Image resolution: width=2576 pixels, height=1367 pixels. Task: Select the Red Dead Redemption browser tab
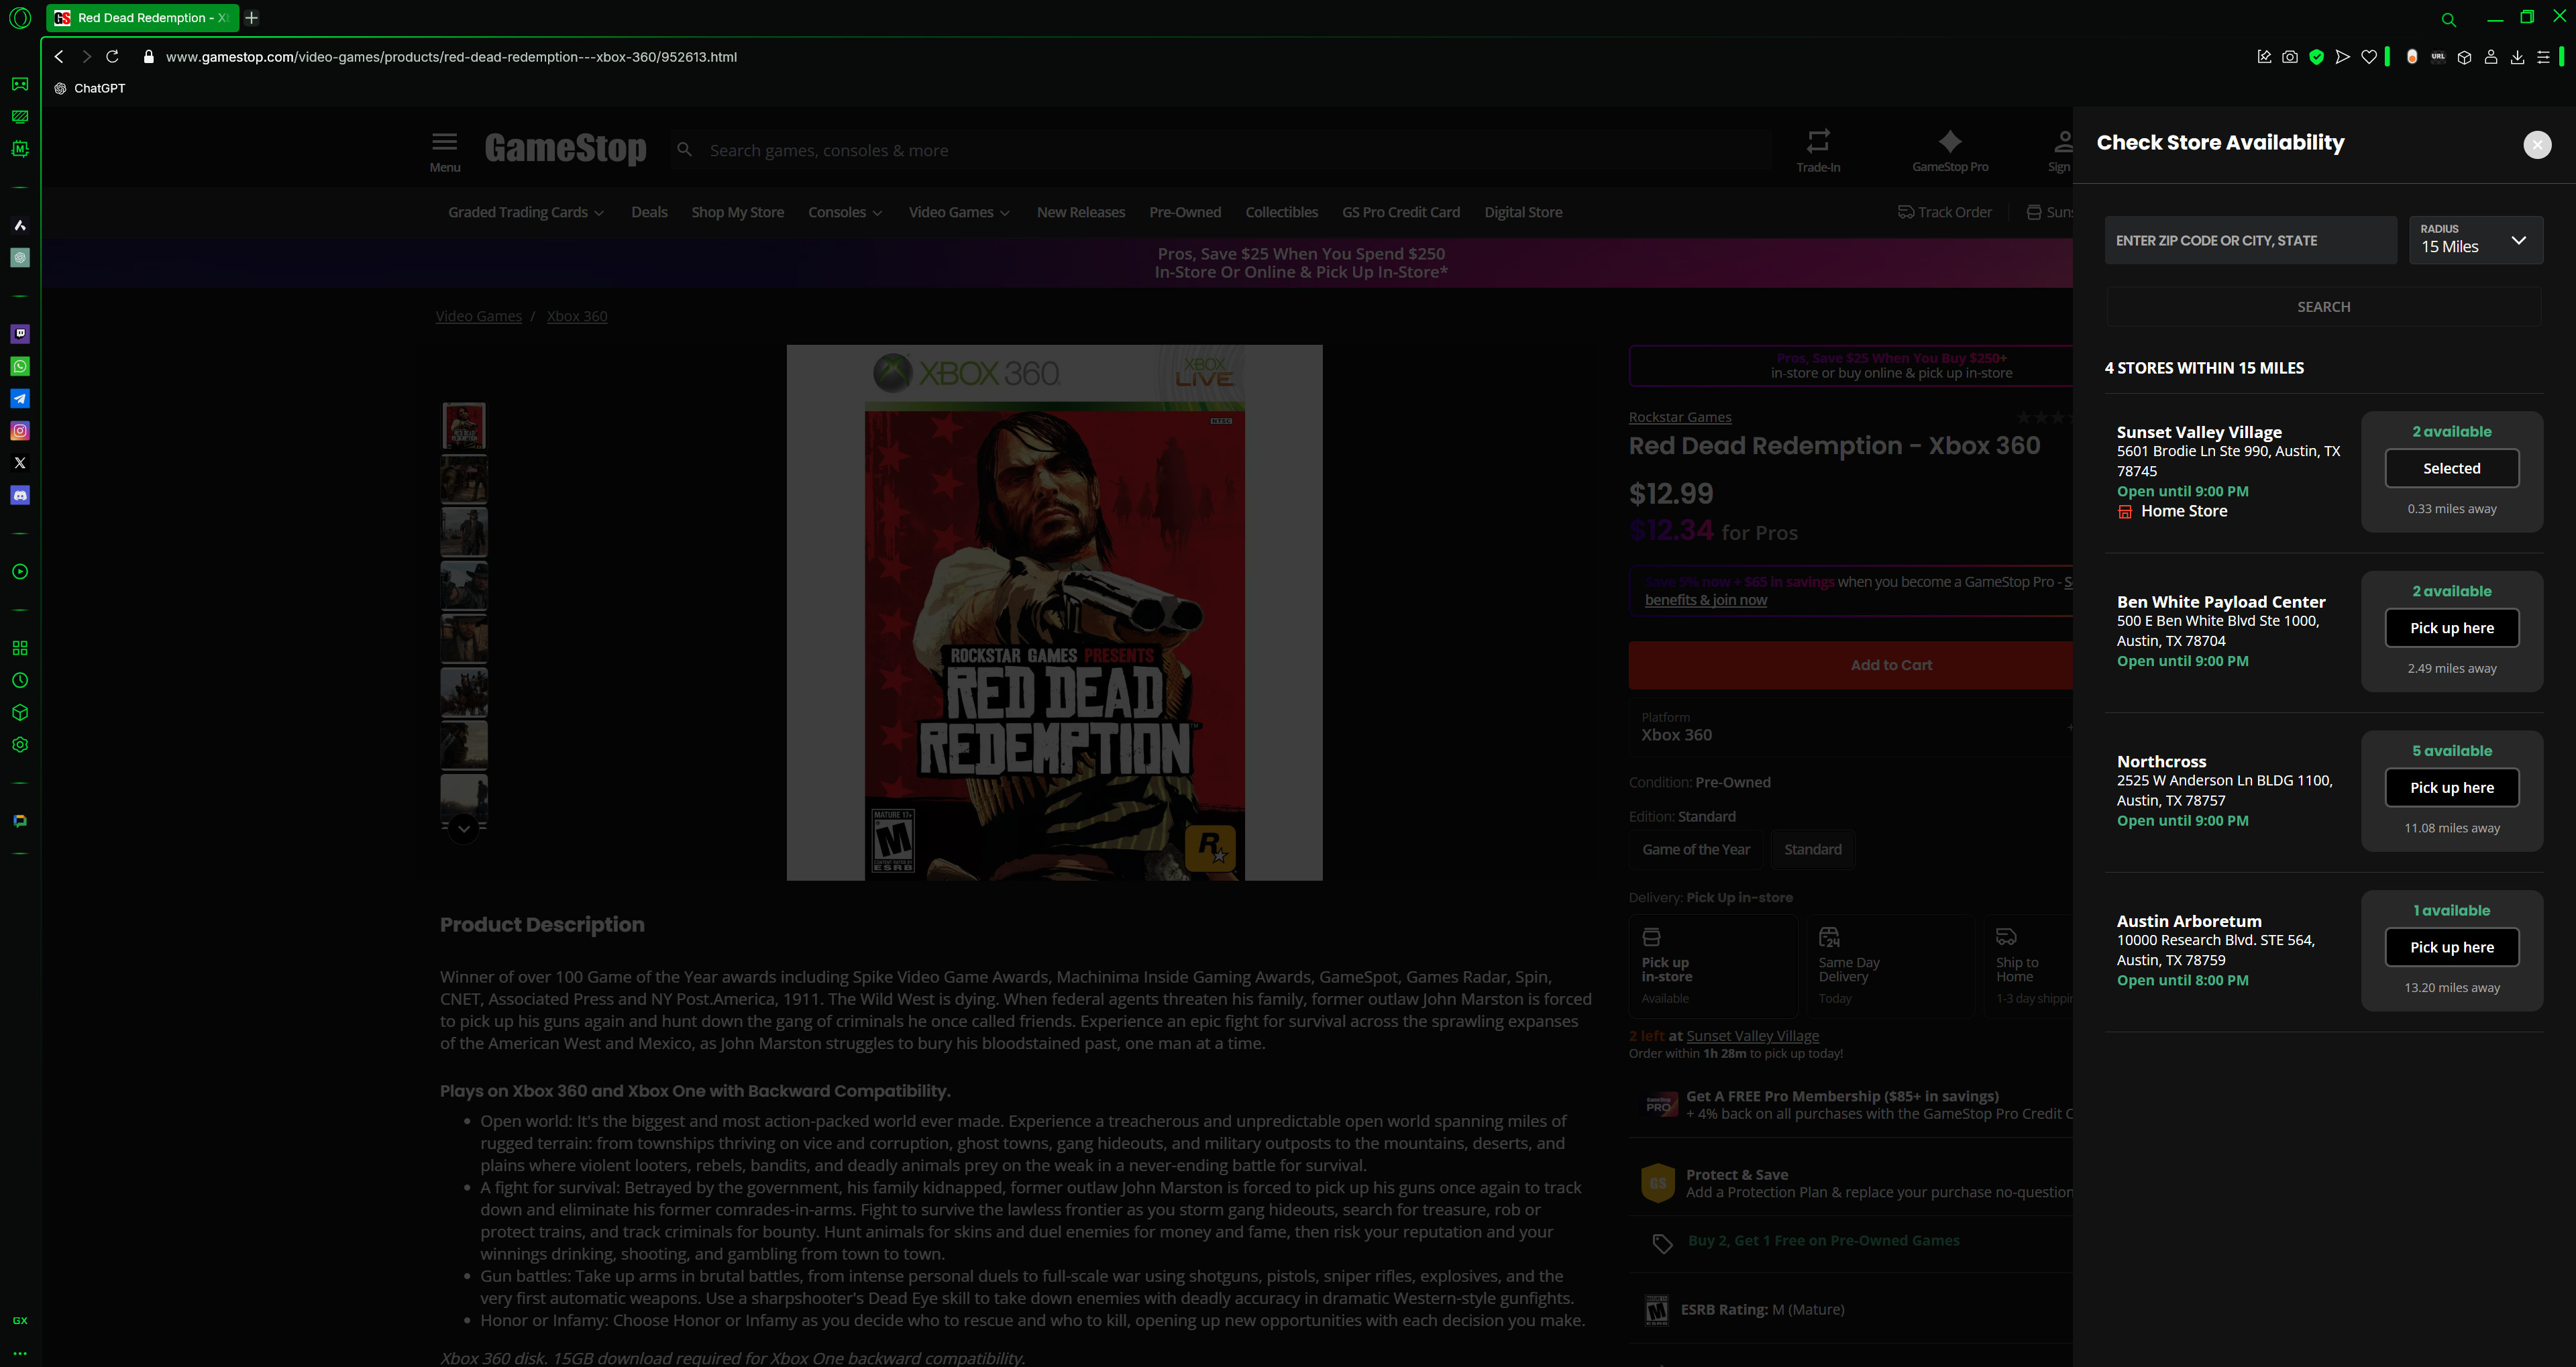pos(142,18)
